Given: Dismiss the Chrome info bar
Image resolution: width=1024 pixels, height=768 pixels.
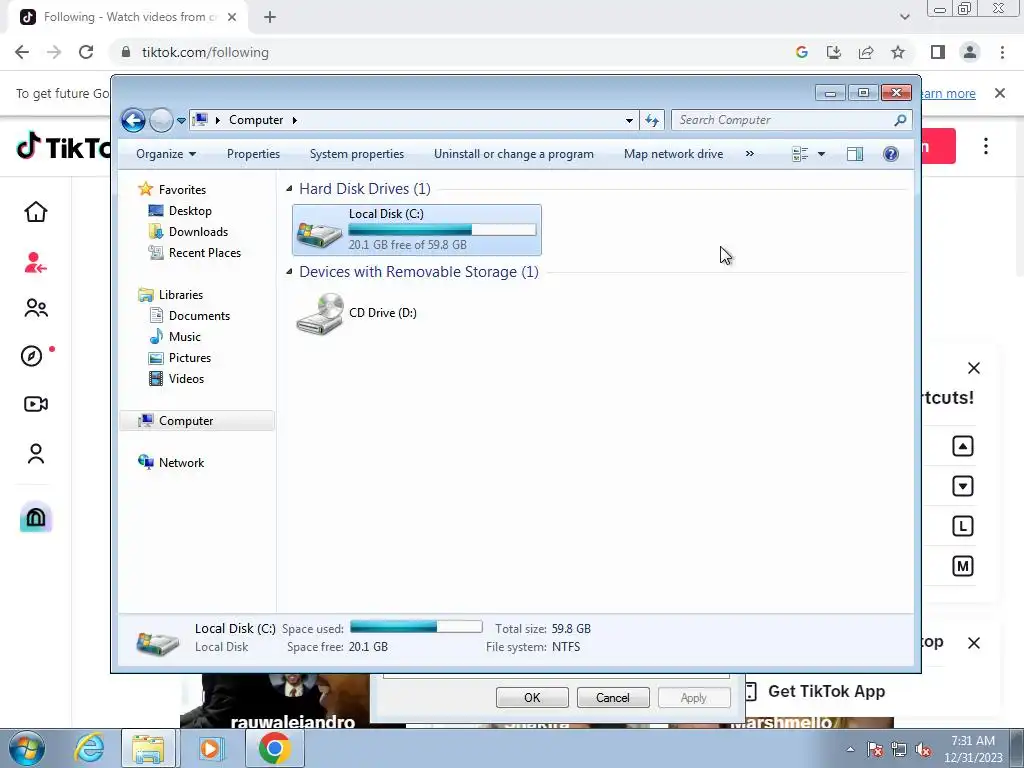Looking at the screenshot, I should click(1000, 93).
